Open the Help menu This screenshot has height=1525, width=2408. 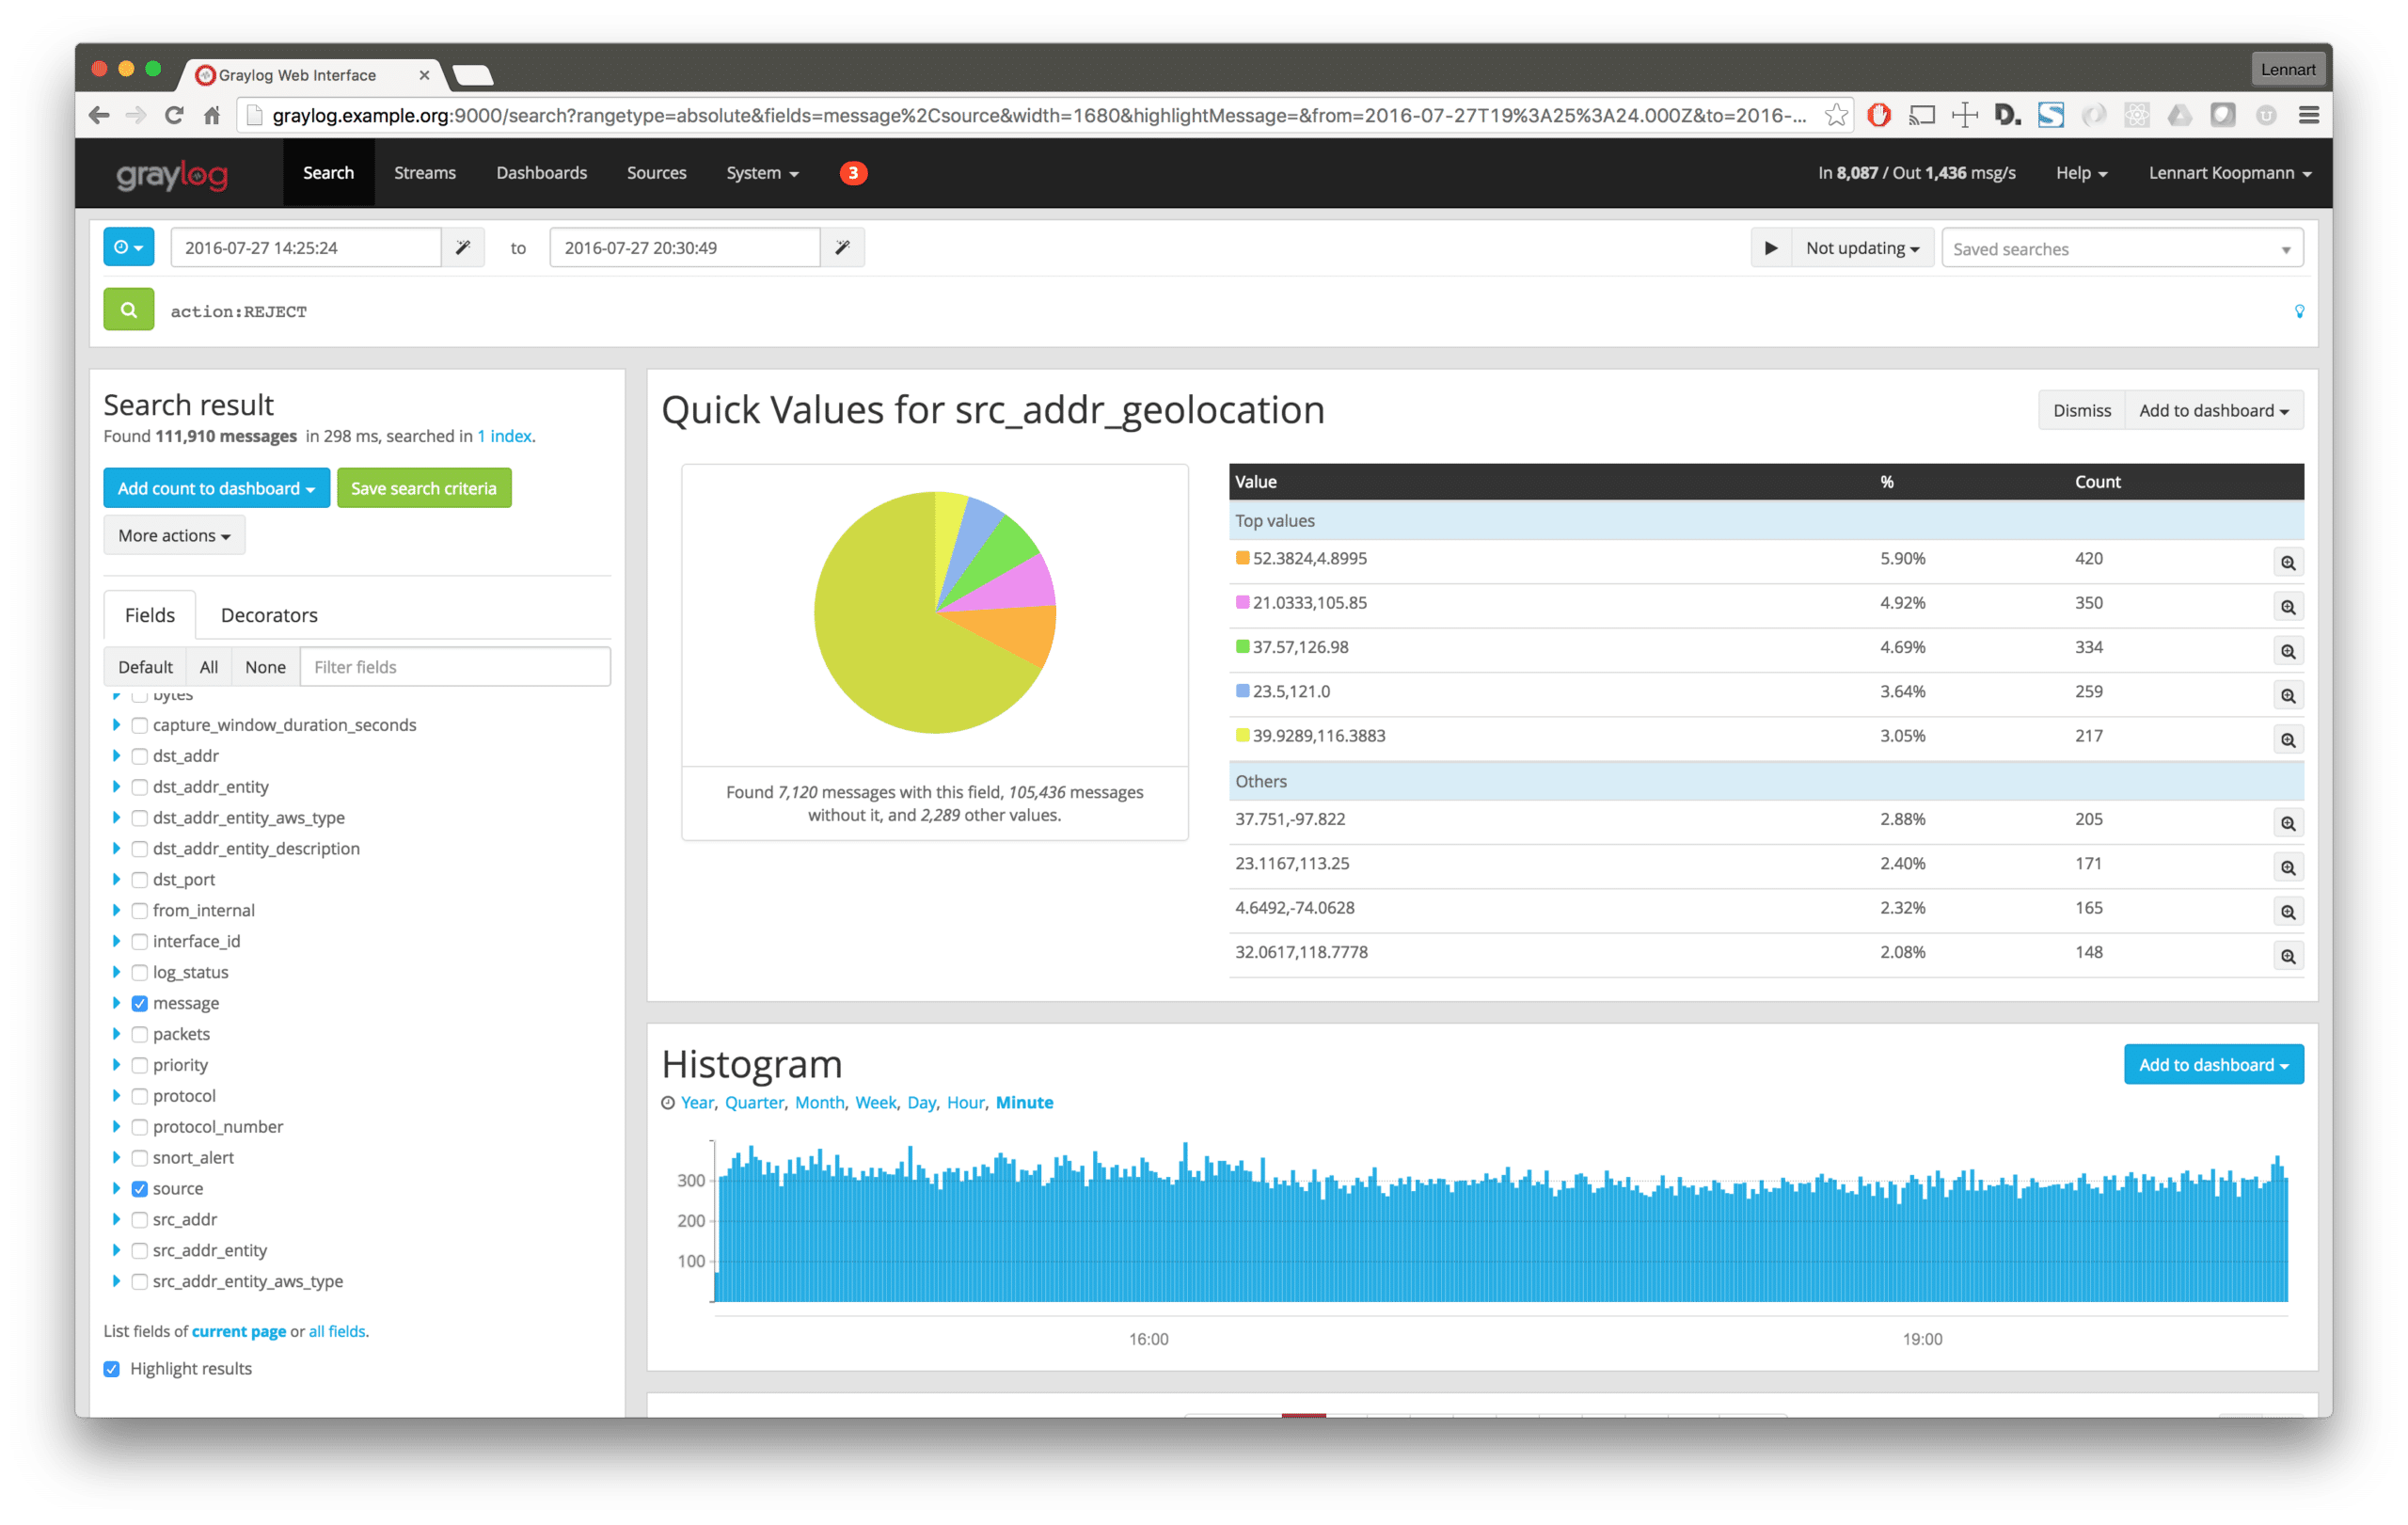click(x=2081, y=173)
